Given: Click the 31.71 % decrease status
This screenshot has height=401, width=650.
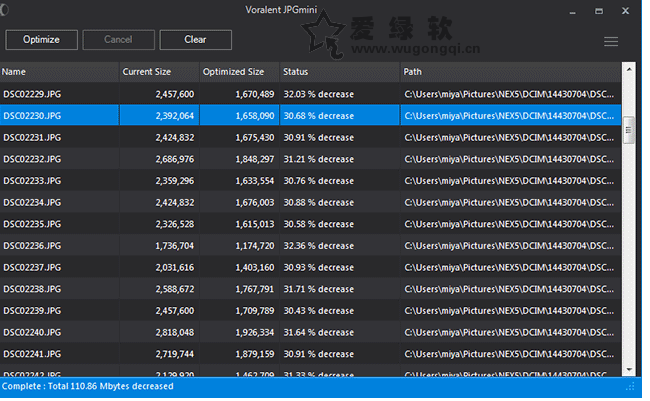Looking at the screenshot, I should click(319, 289).
